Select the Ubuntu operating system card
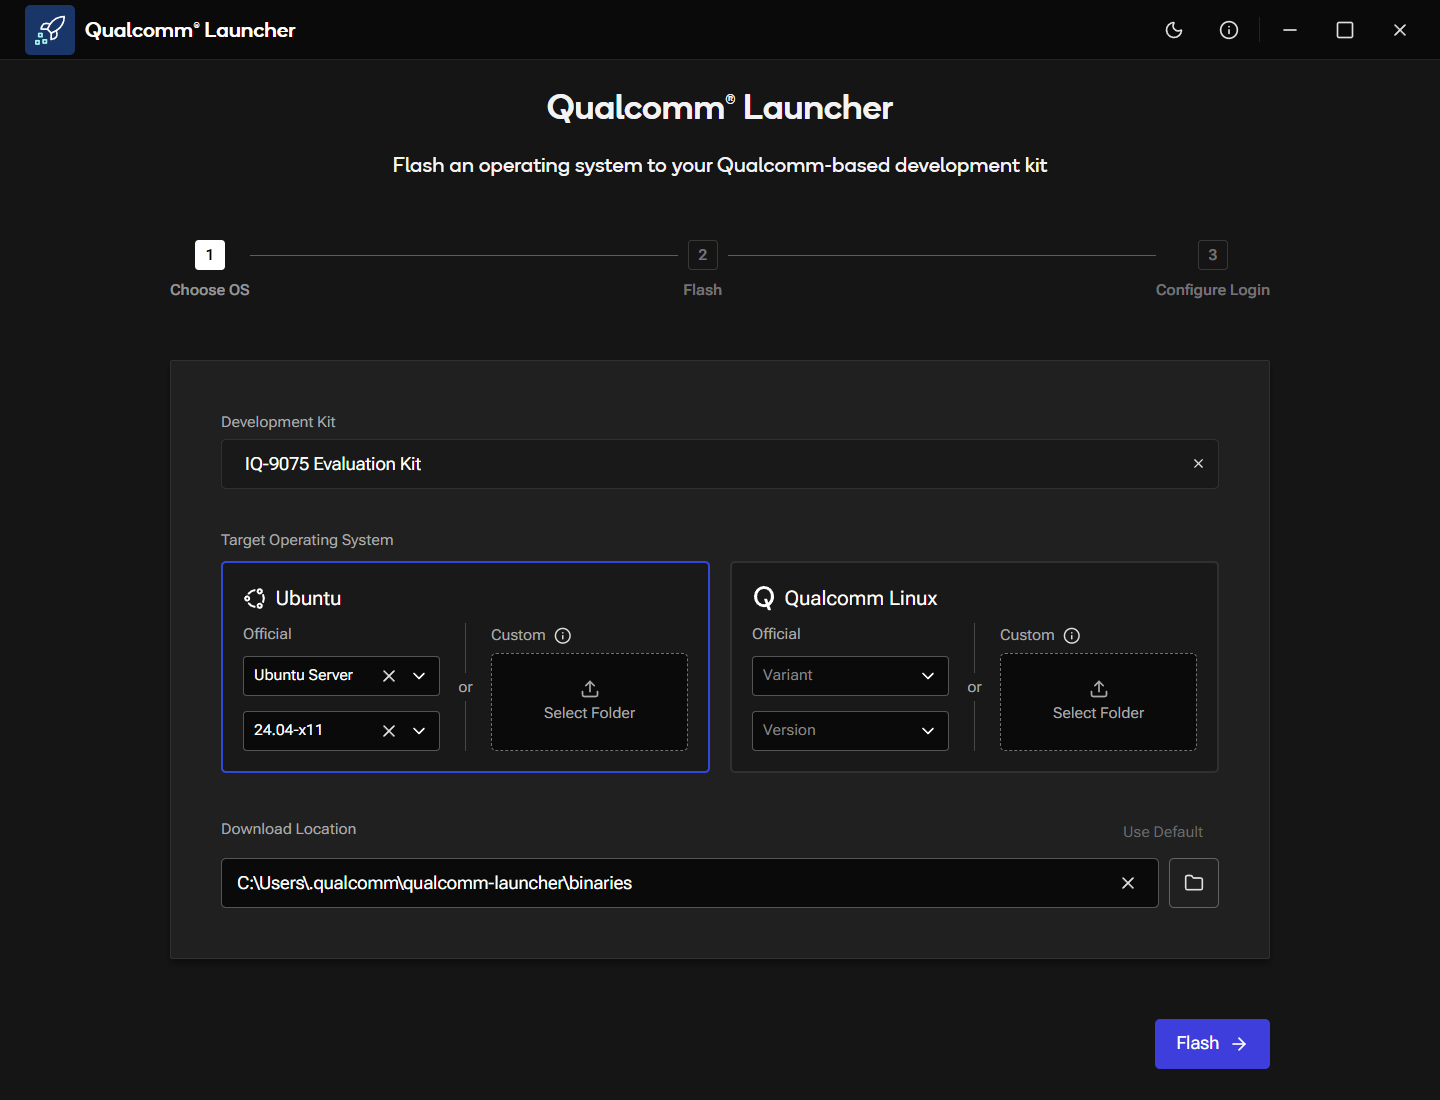 click(465, 667)
